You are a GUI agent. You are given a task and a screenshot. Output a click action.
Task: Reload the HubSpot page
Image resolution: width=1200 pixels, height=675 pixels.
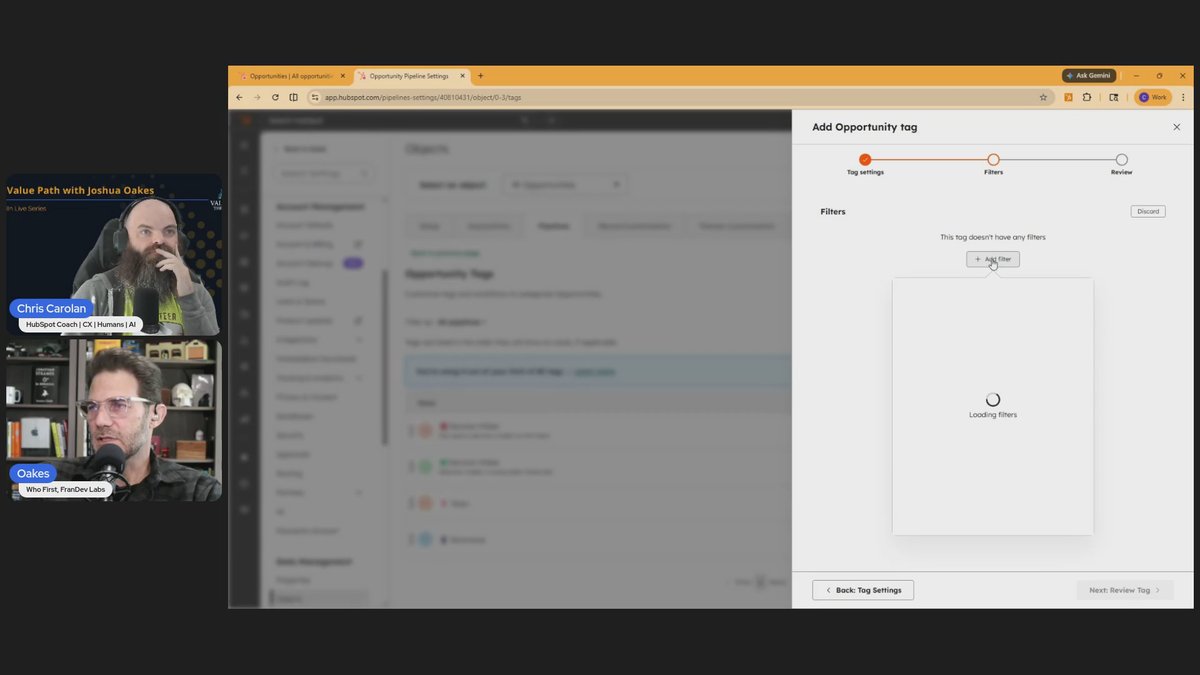[275, 97]
